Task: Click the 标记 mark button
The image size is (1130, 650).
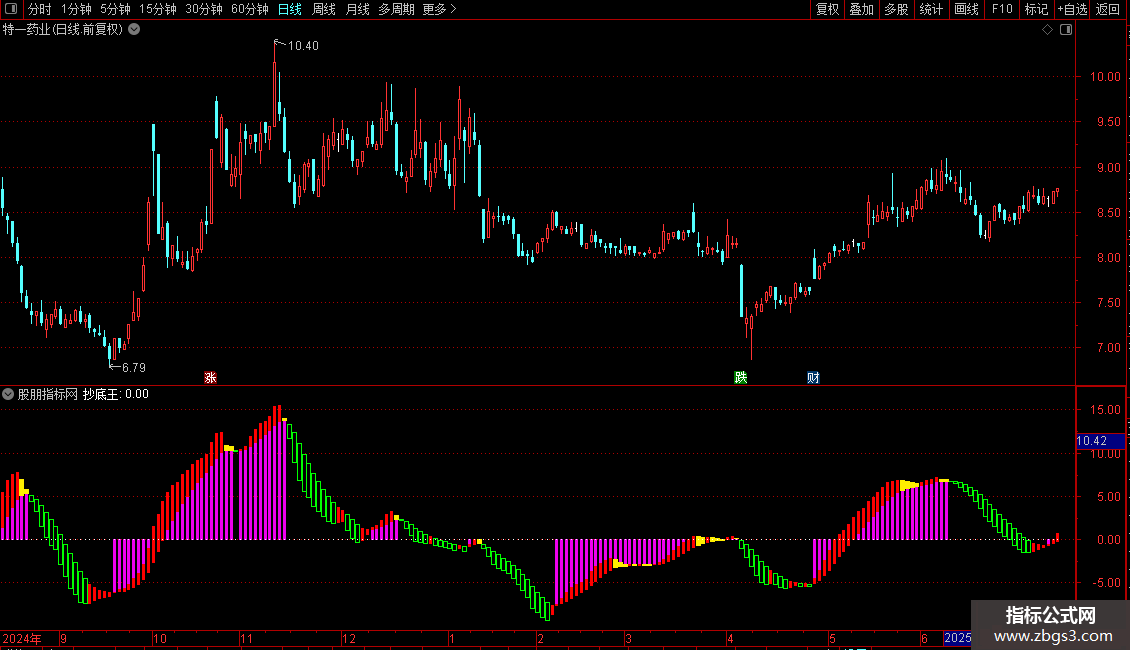Action: click(1036, 9)
